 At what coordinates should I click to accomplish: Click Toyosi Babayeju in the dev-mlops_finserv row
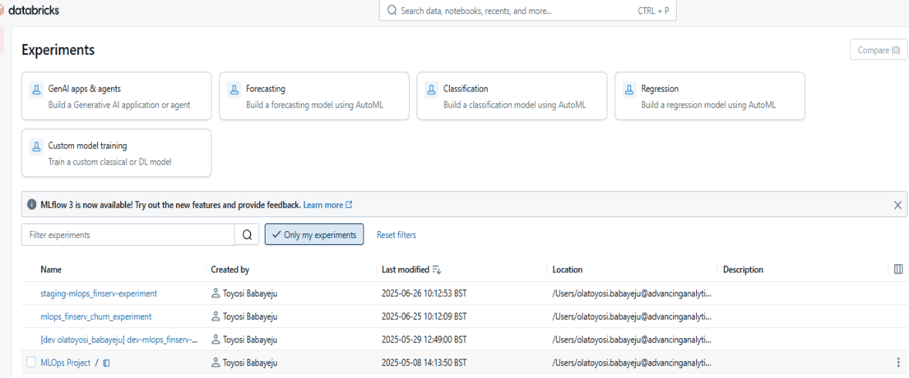click(250, 339)
